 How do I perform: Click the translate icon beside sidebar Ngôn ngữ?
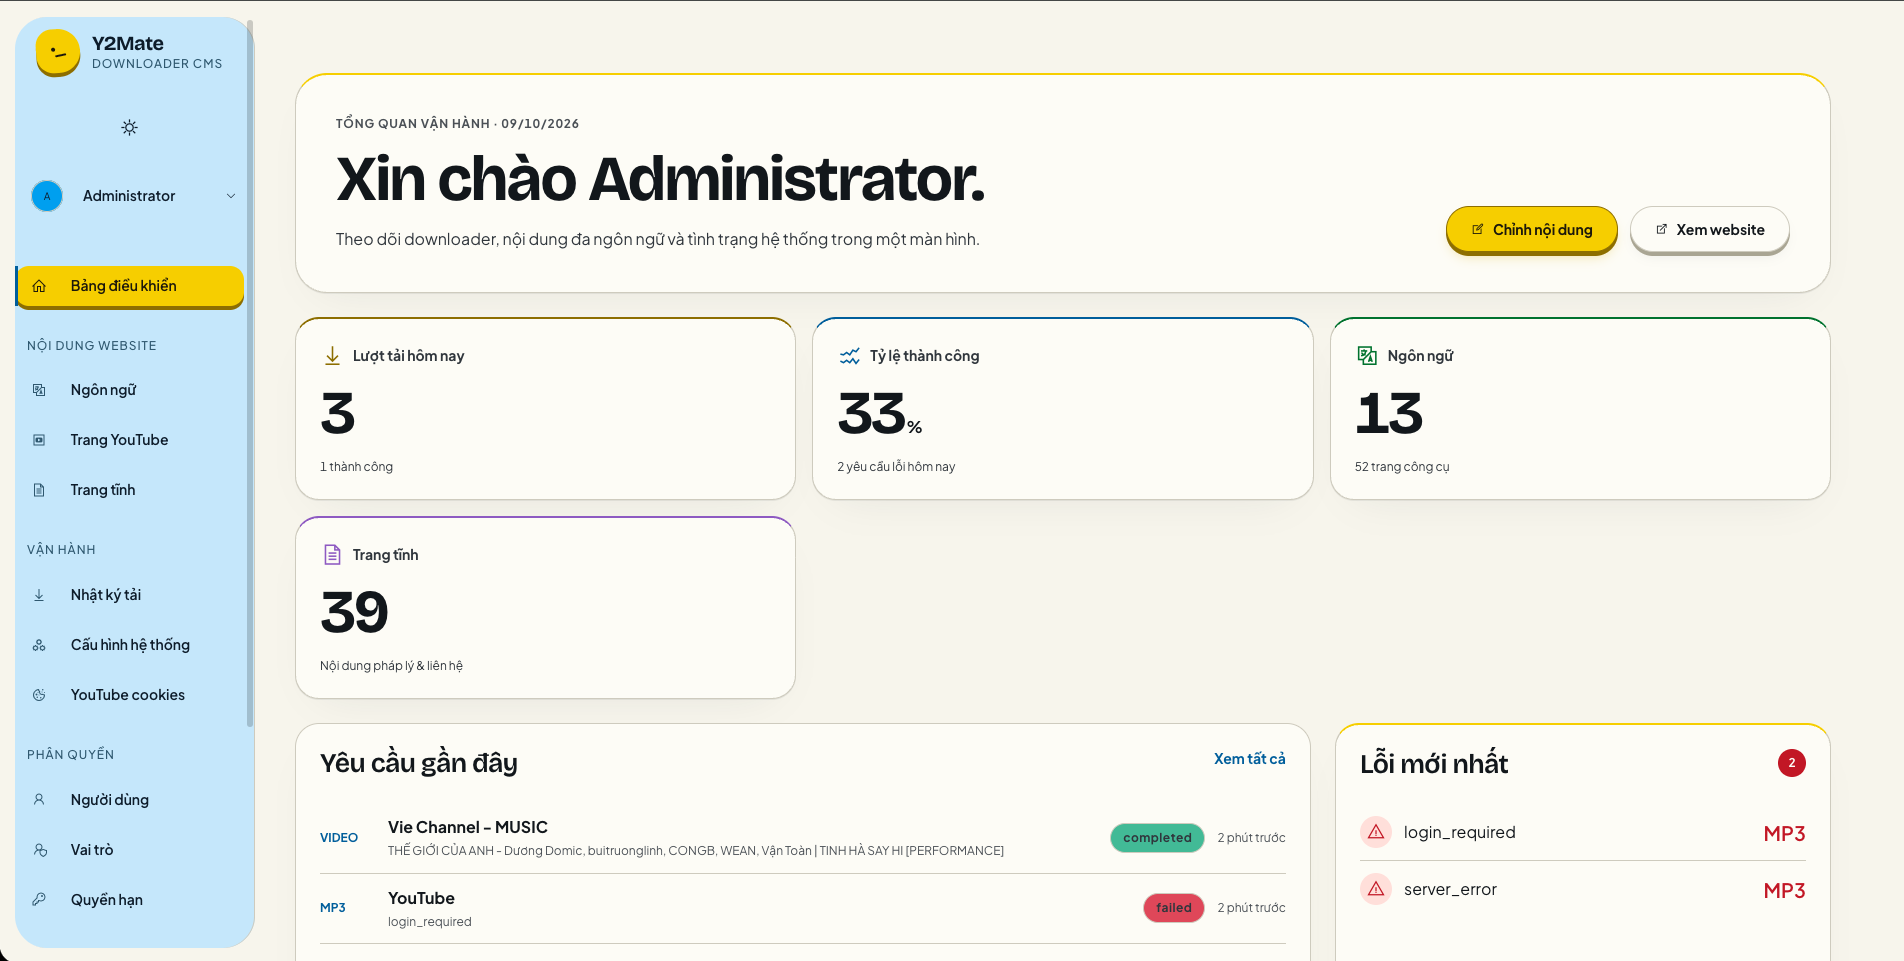click(x=39, y=390)
